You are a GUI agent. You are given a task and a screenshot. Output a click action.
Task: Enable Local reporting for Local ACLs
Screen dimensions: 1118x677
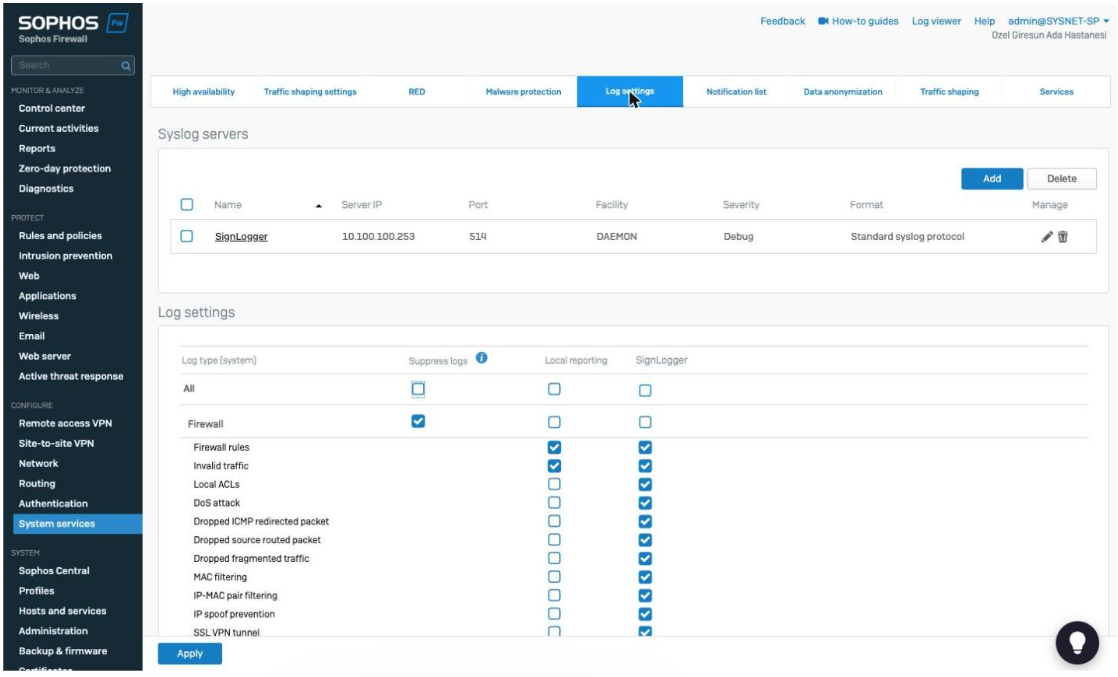coord(554,484)
